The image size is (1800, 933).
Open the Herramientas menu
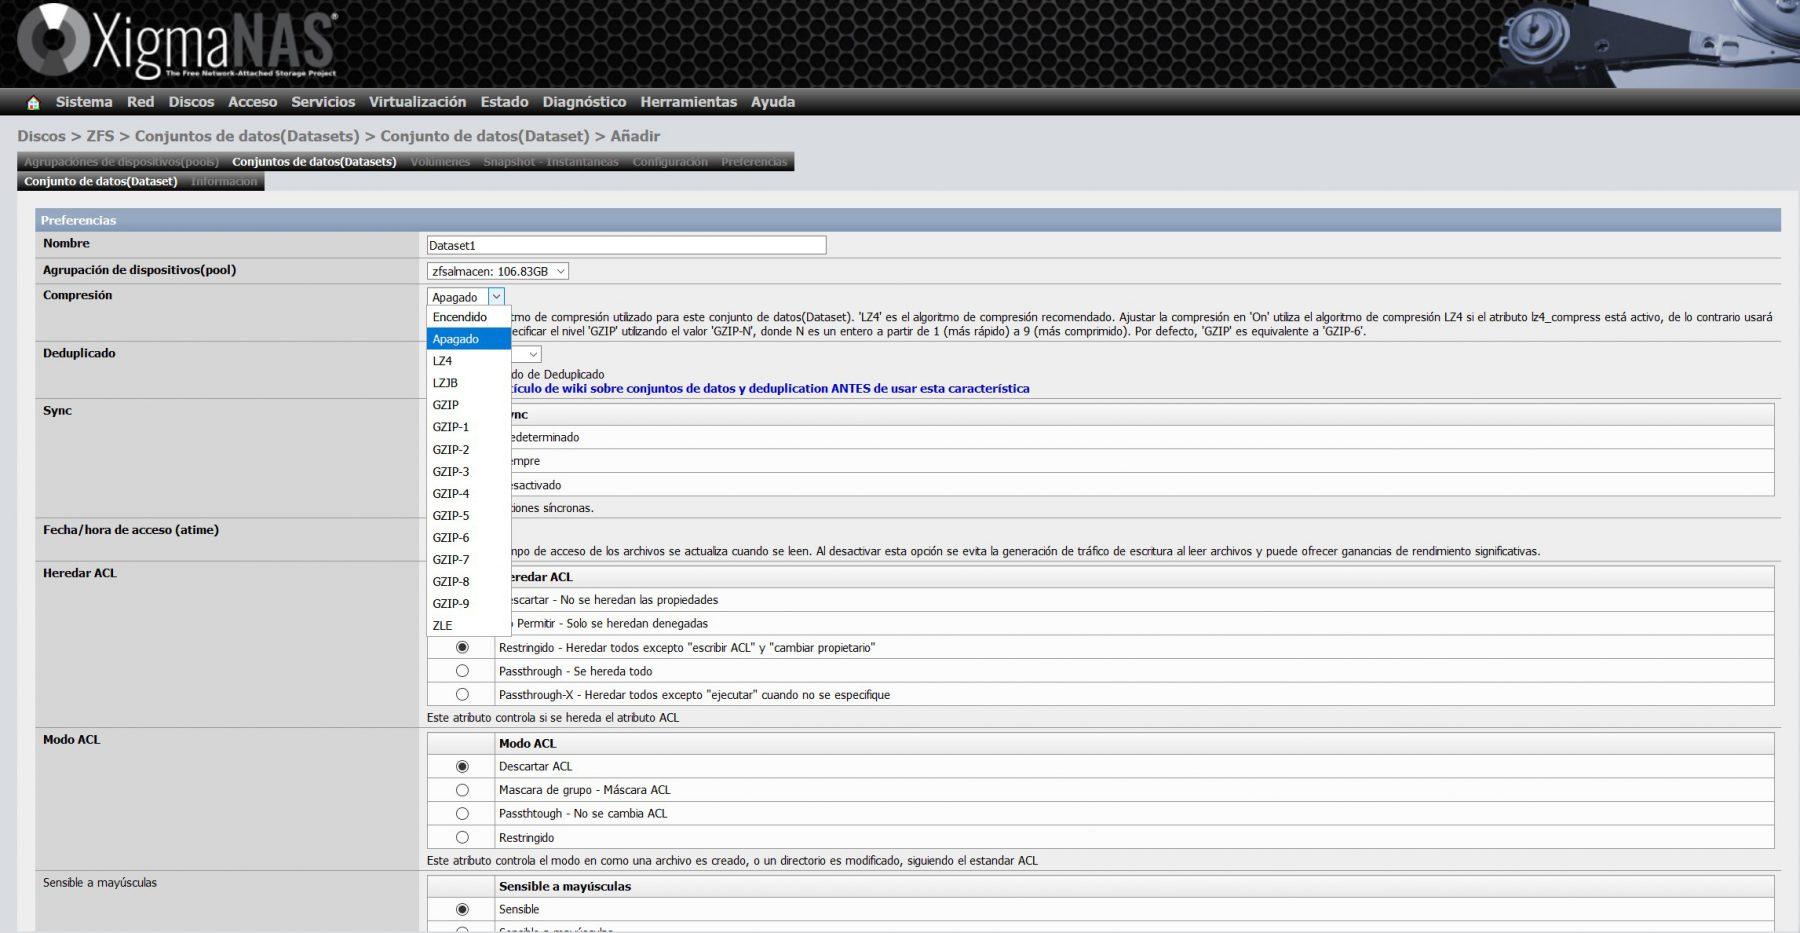click(688, 102)
